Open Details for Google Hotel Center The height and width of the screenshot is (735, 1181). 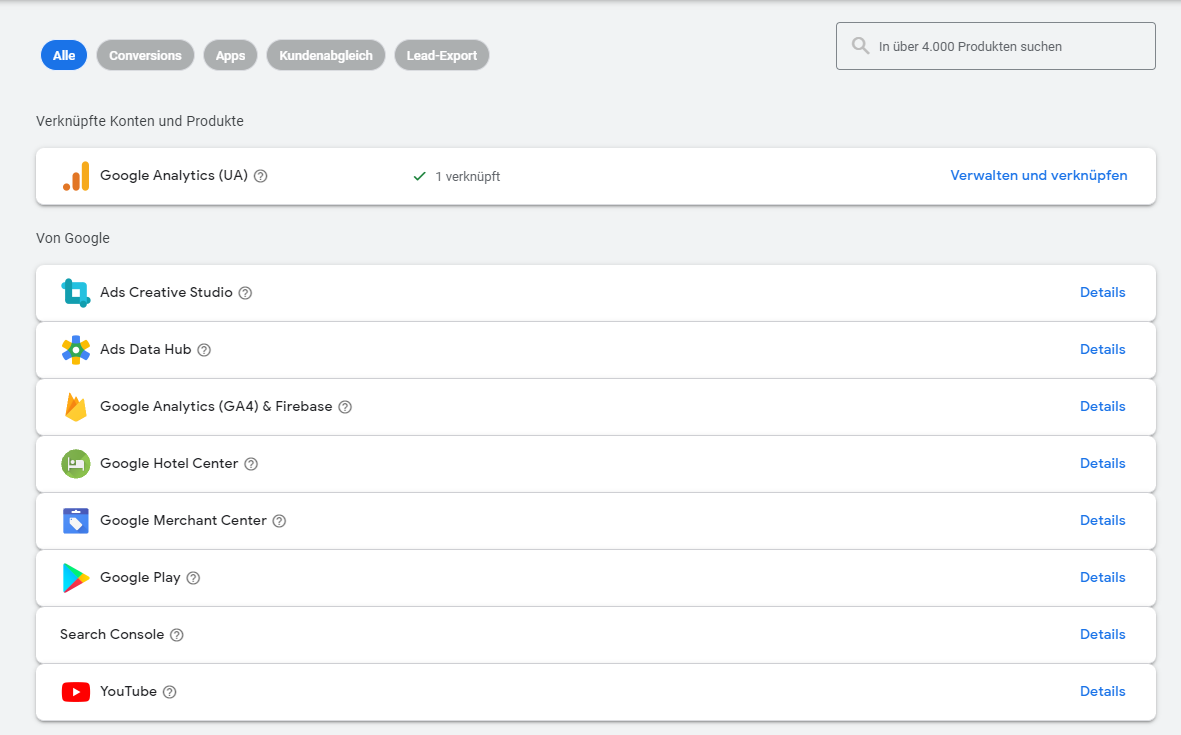1103,464
